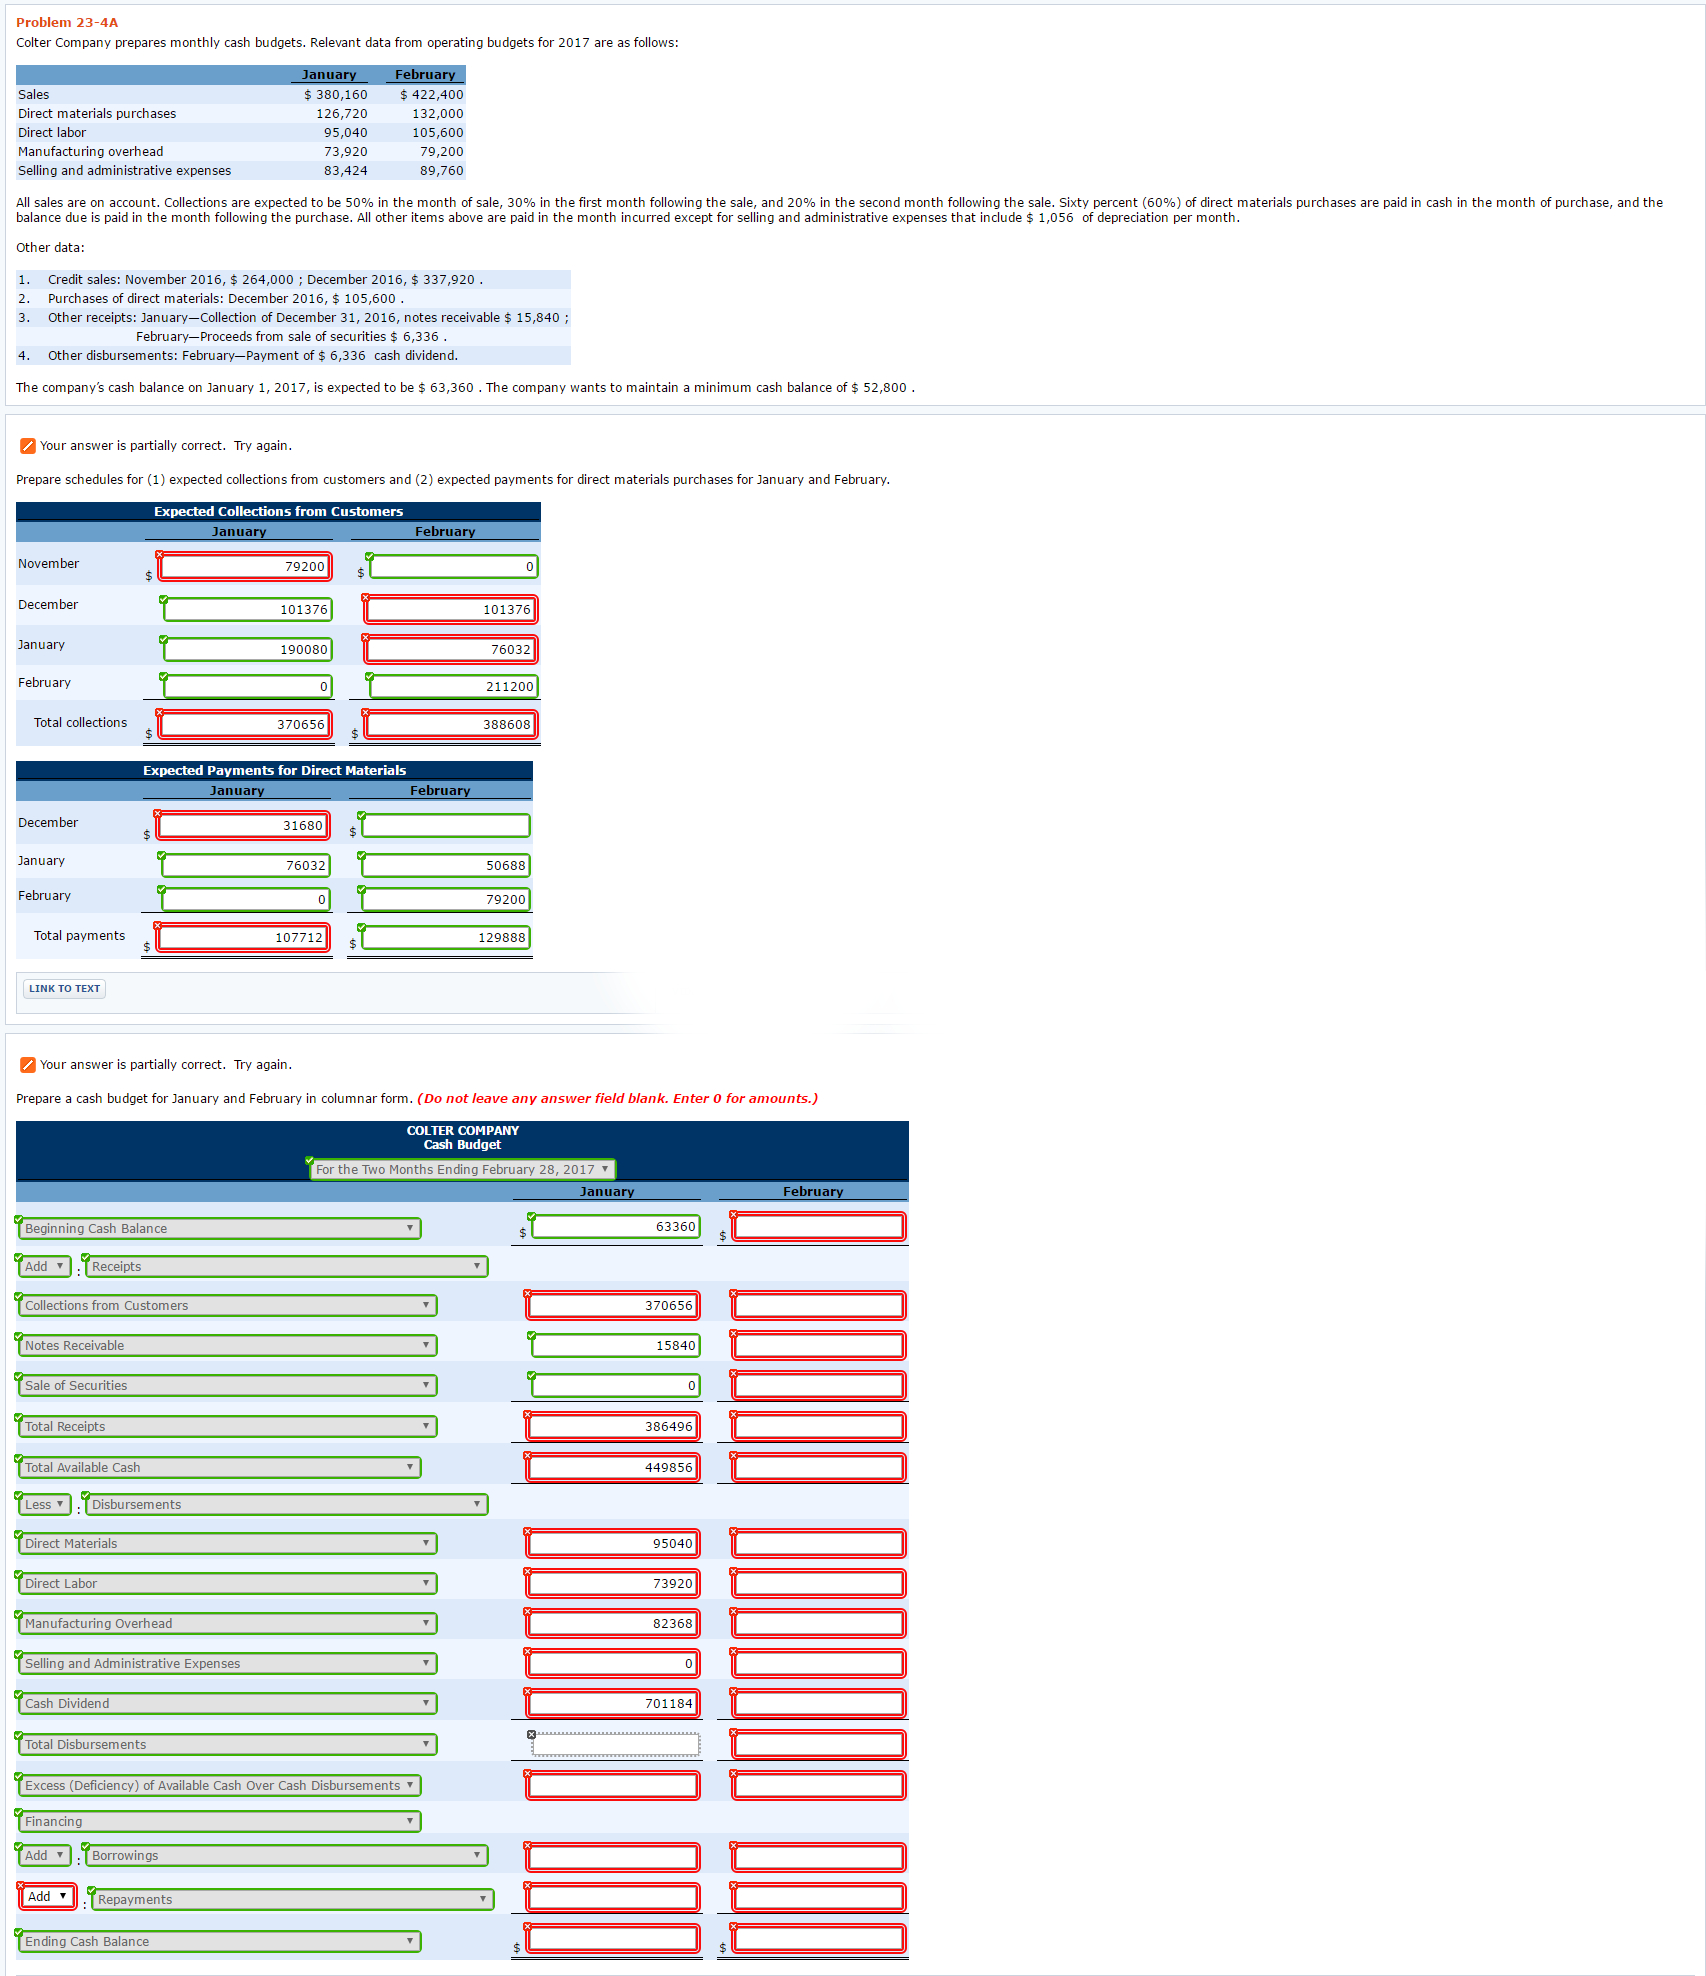Open the Financing dropdown
Image resolution: width=1706 pixels, height=1976 pixels.
pos(219,1821)
